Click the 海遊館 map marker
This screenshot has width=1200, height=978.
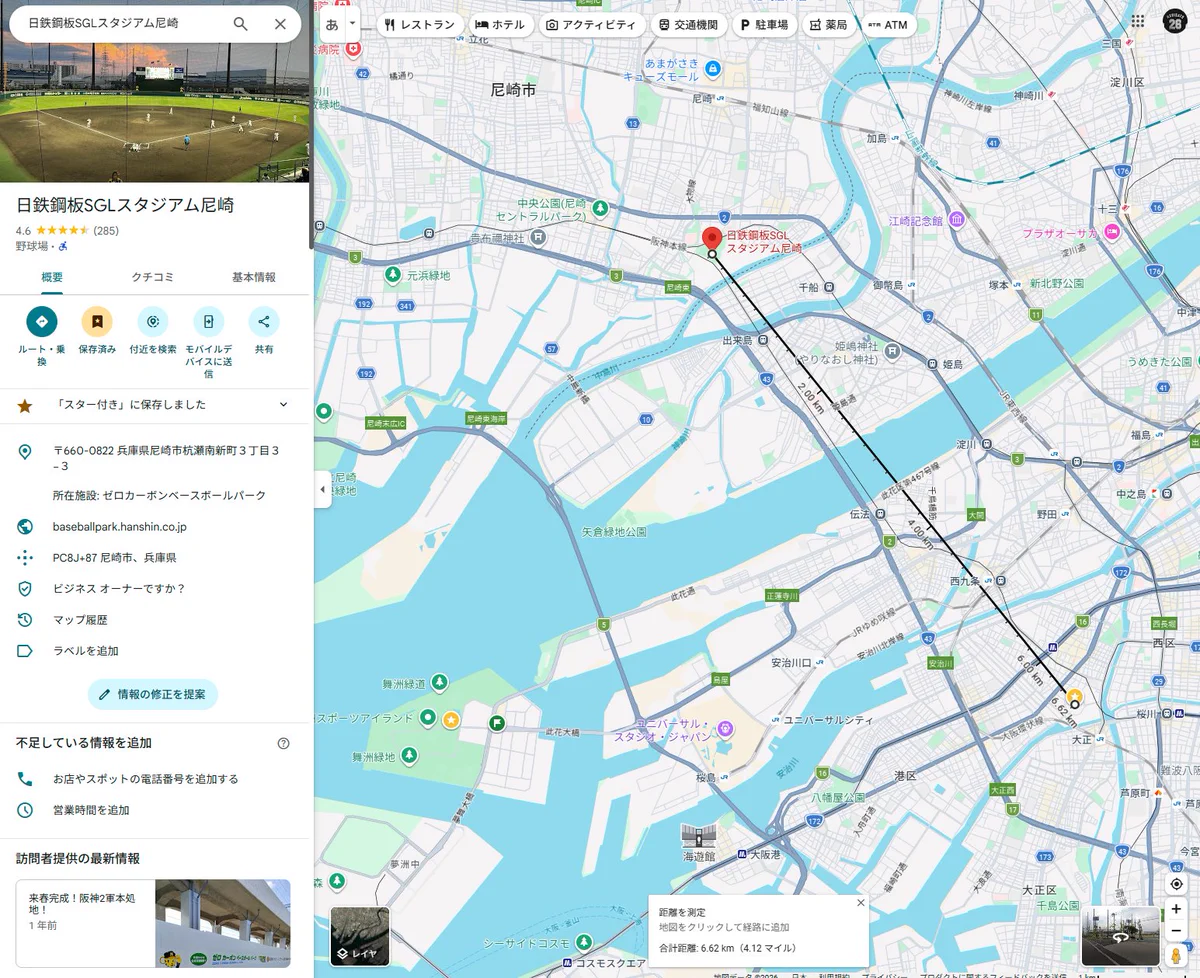tap(699, 835)
